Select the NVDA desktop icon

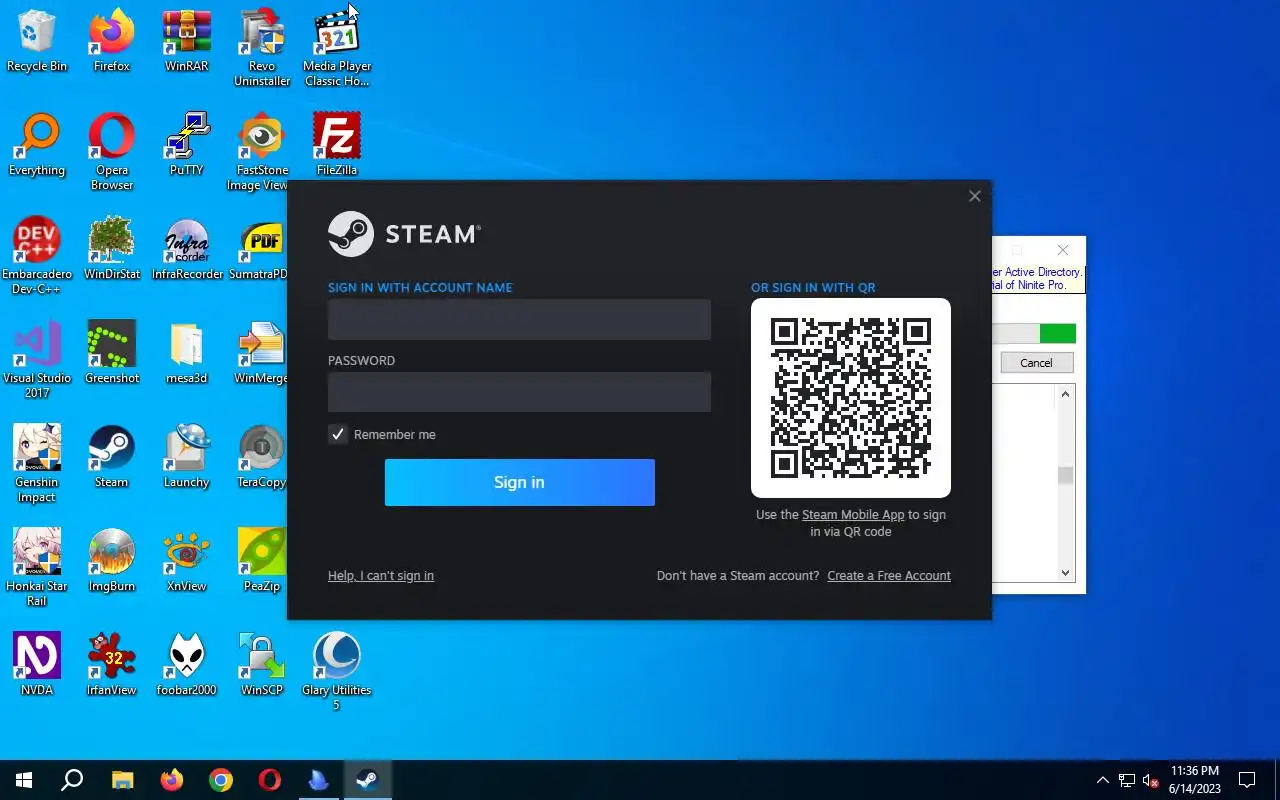(37, 664)
